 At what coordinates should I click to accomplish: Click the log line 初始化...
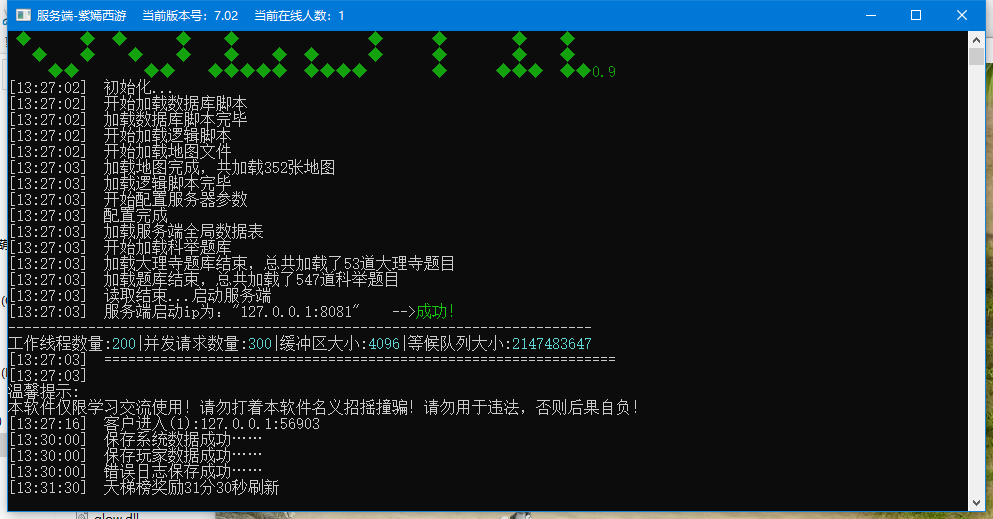tap(138, 87)
